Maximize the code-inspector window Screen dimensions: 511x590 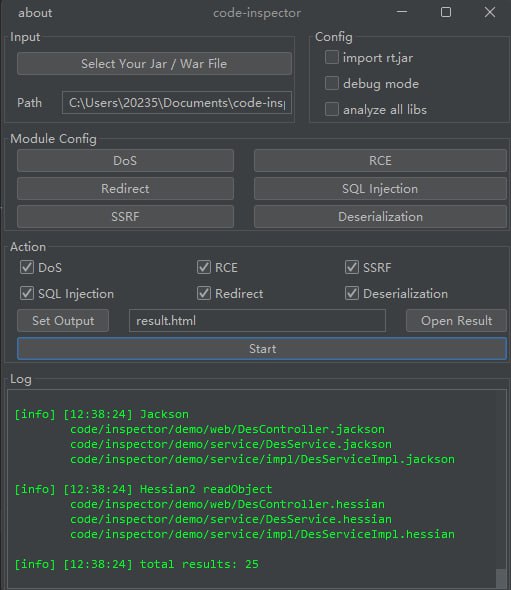[446, 12]
